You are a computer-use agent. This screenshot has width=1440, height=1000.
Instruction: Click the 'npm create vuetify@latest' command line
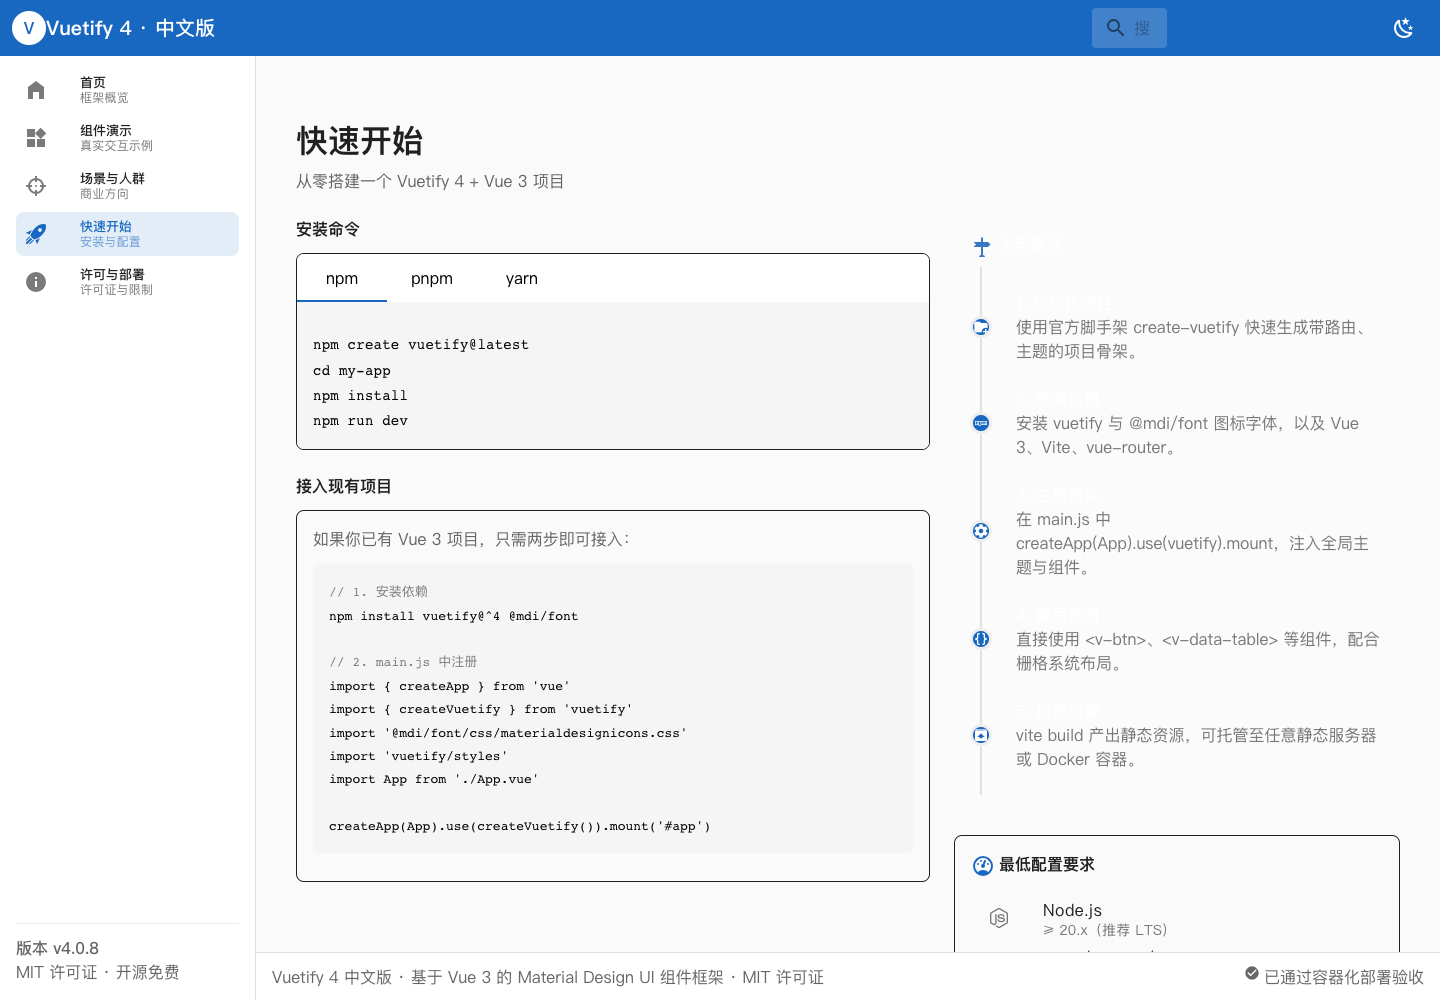pyautogui.click(x=421, y=345)
